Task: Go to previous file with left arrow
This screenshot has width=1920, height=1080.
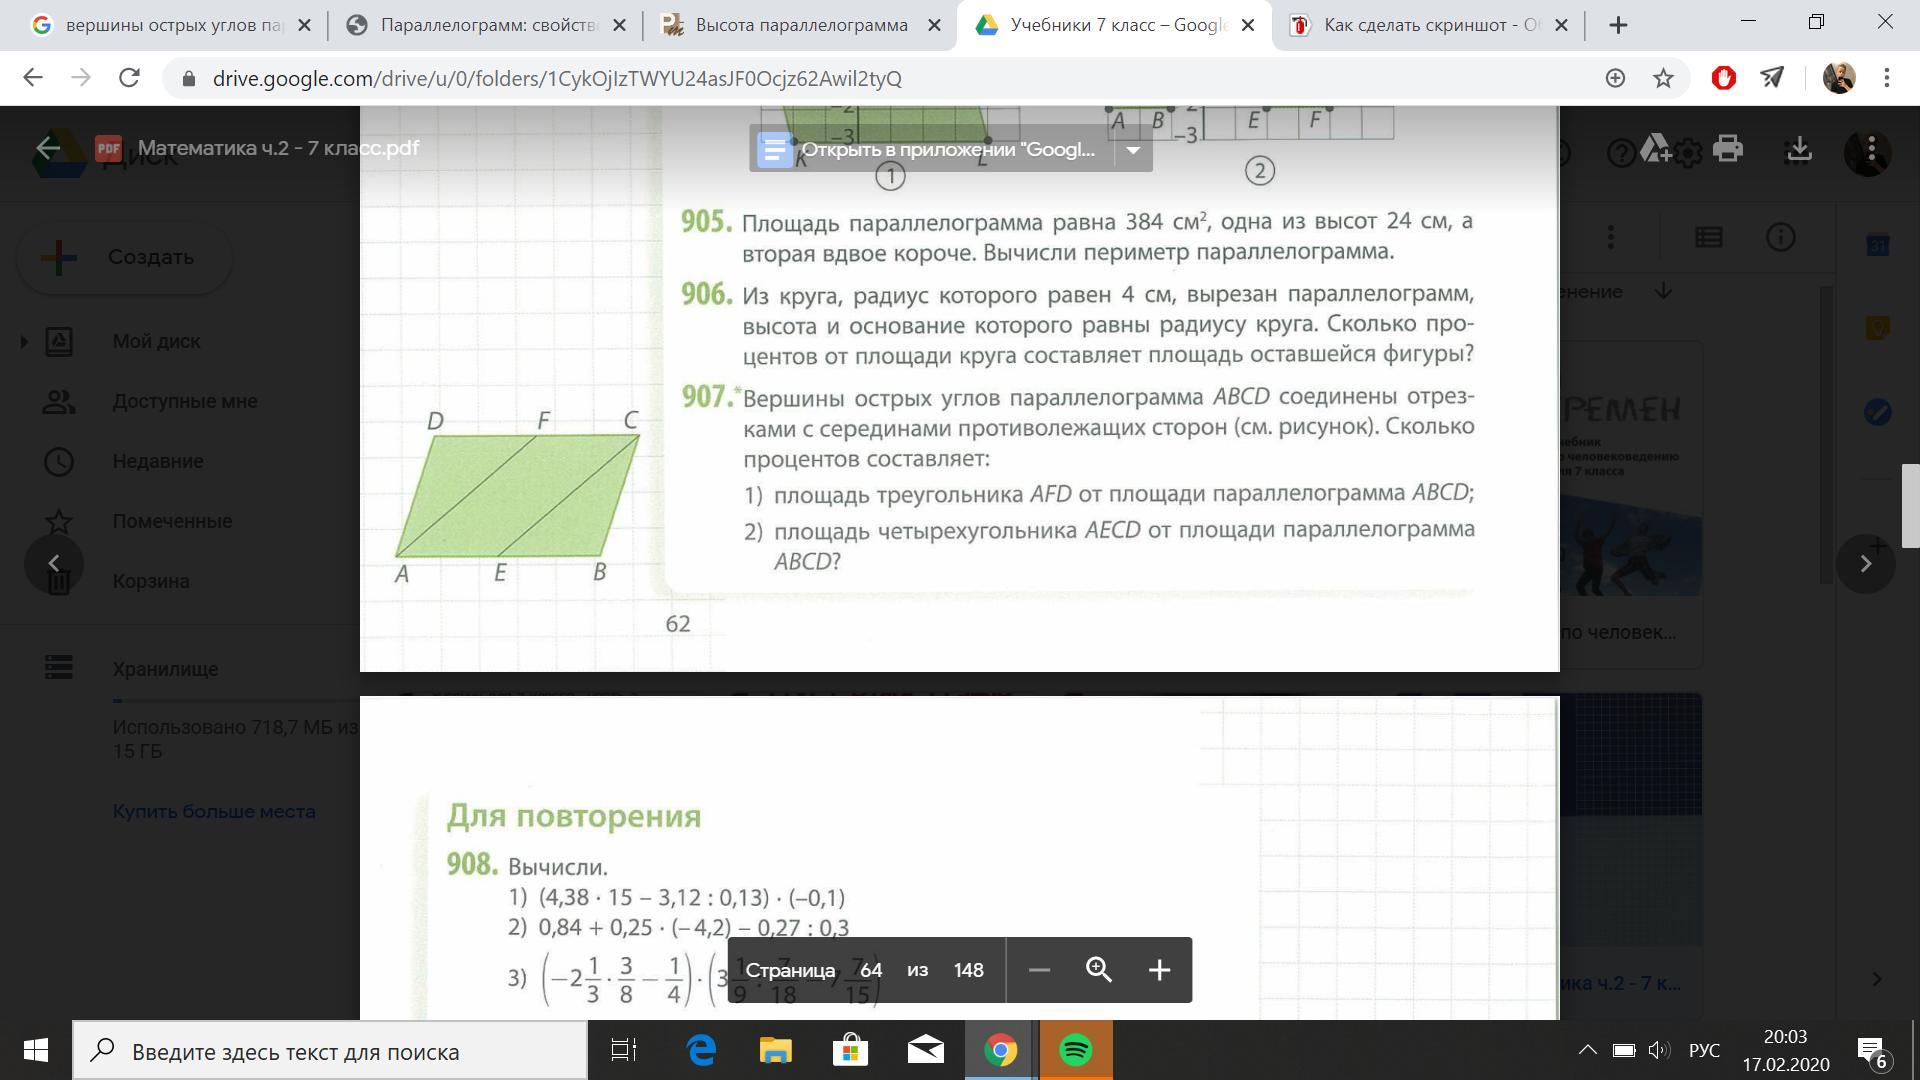Action: pyautogui.click(x=54, y=563)
